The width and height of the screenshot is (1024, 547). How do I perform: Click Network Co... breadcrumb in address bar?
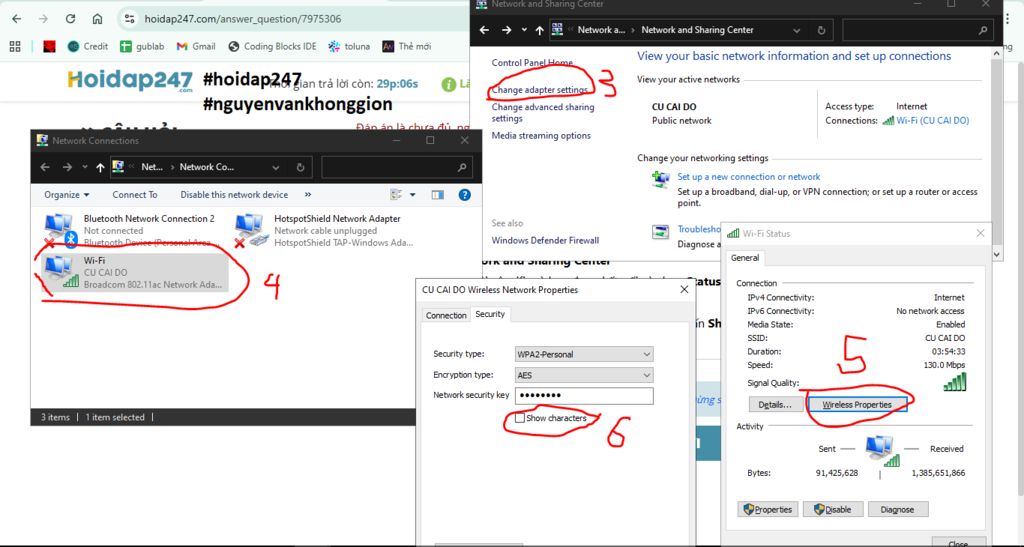coord(206,167)
